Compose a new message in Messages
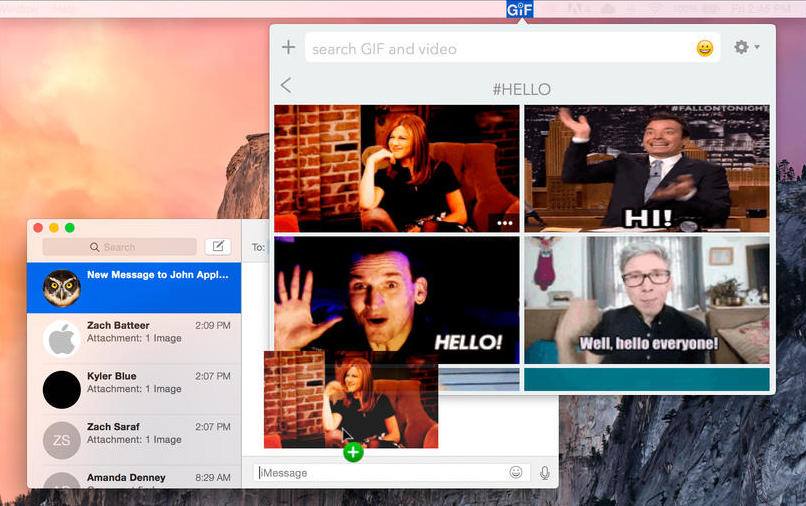Viewport: 806px width, 506px height. click(218, 246)
